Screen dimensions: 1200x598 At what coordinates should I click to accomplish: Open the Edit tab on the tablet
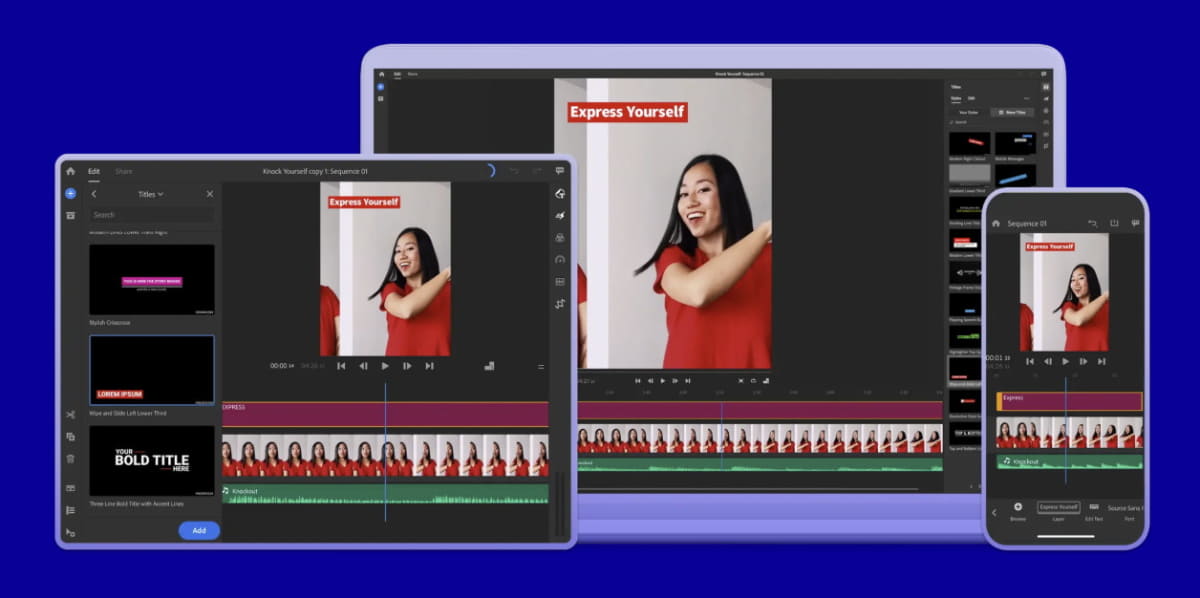(x=94, y=171)
